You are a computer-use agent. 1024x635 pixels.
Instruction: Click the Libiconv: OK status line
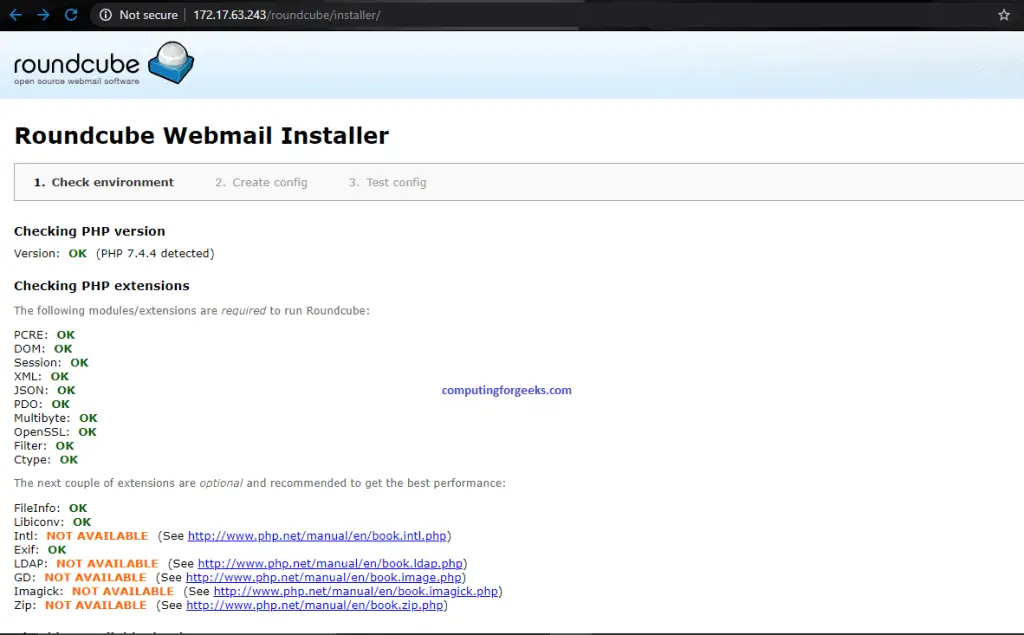click(x=52, y=522)
